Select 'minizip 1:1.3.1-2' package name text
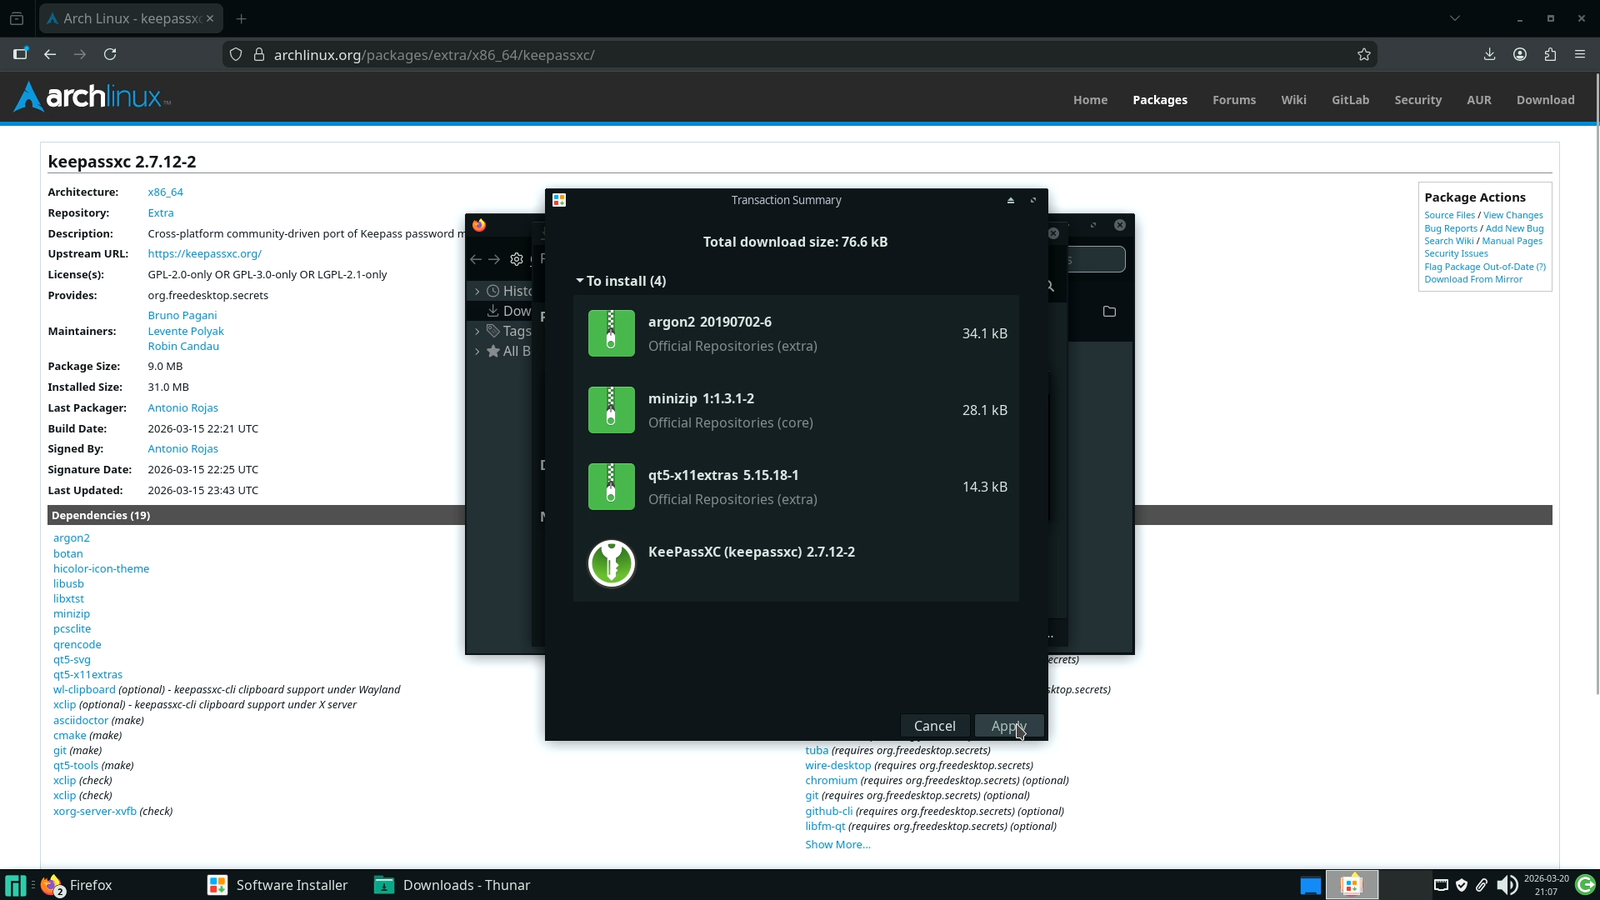This screenshot has width=1600, height=900. (701, 398)
